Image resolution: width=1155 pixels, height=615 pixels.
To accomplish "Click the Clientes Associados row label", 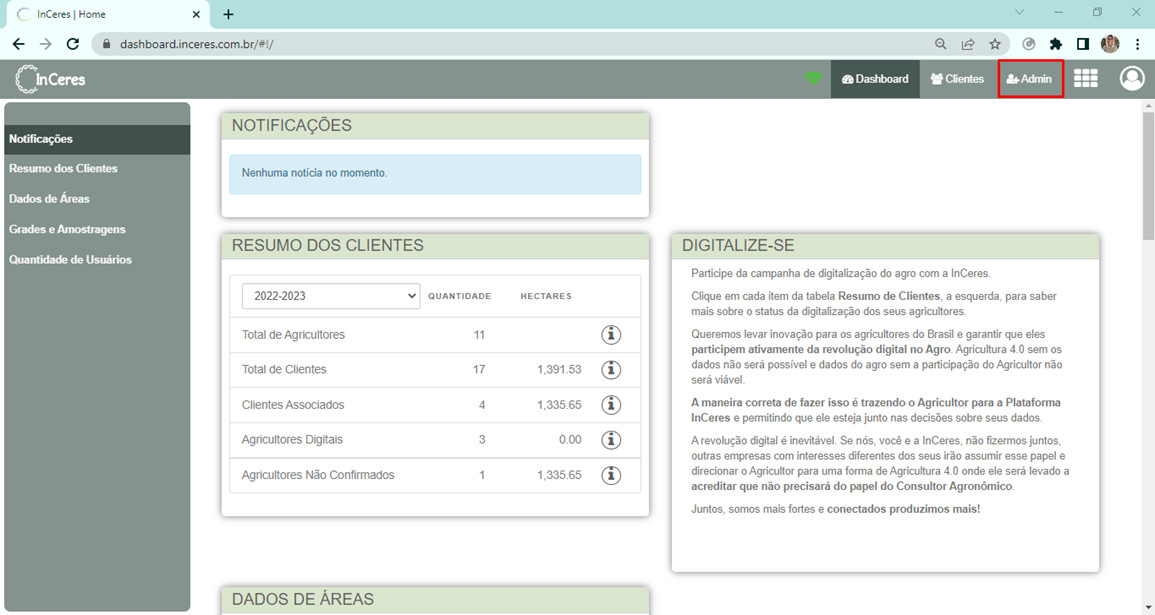I will coord(292,404).
